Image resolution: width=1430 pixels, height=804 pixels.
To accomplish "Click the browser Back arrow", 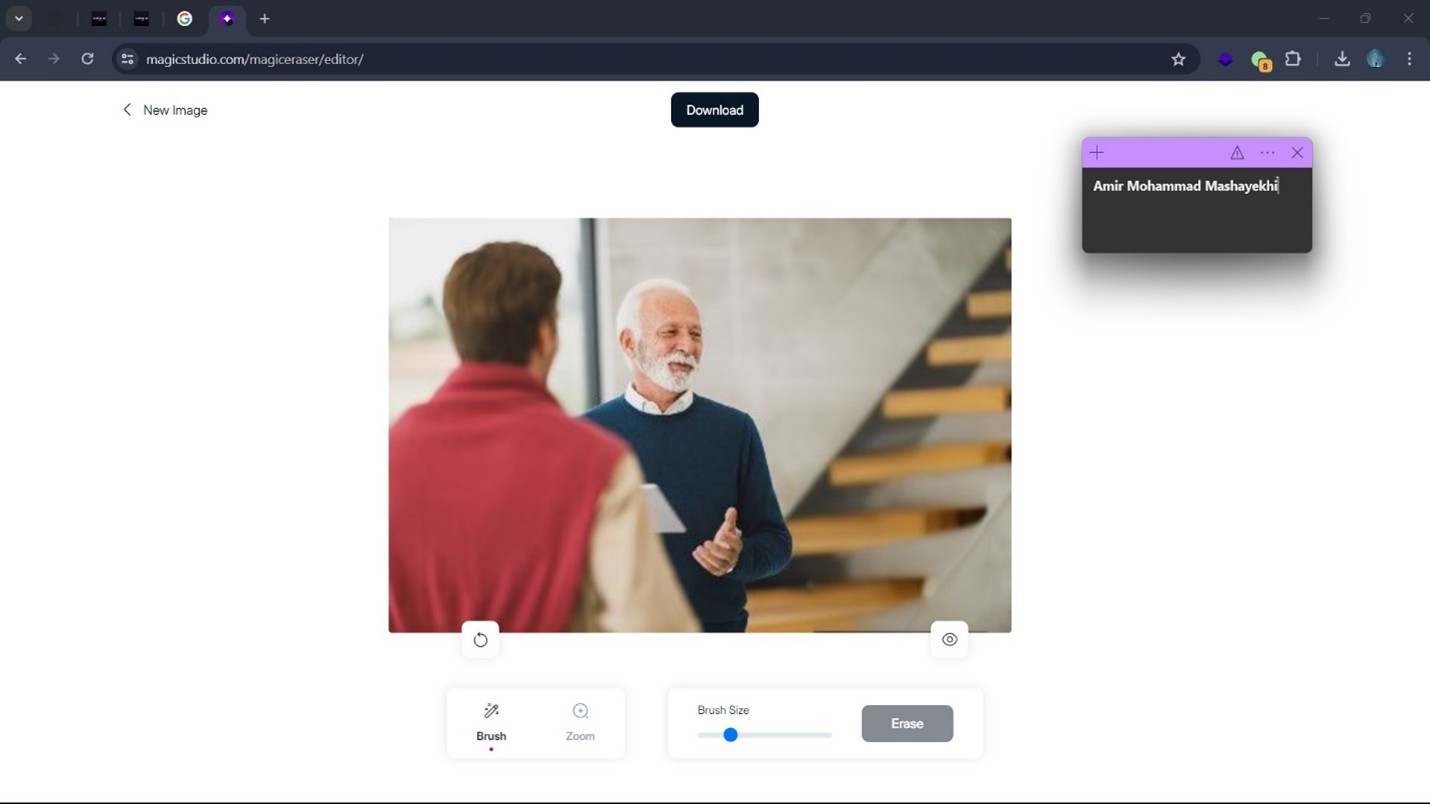I will pyautogui.click(x=20, y=59).
